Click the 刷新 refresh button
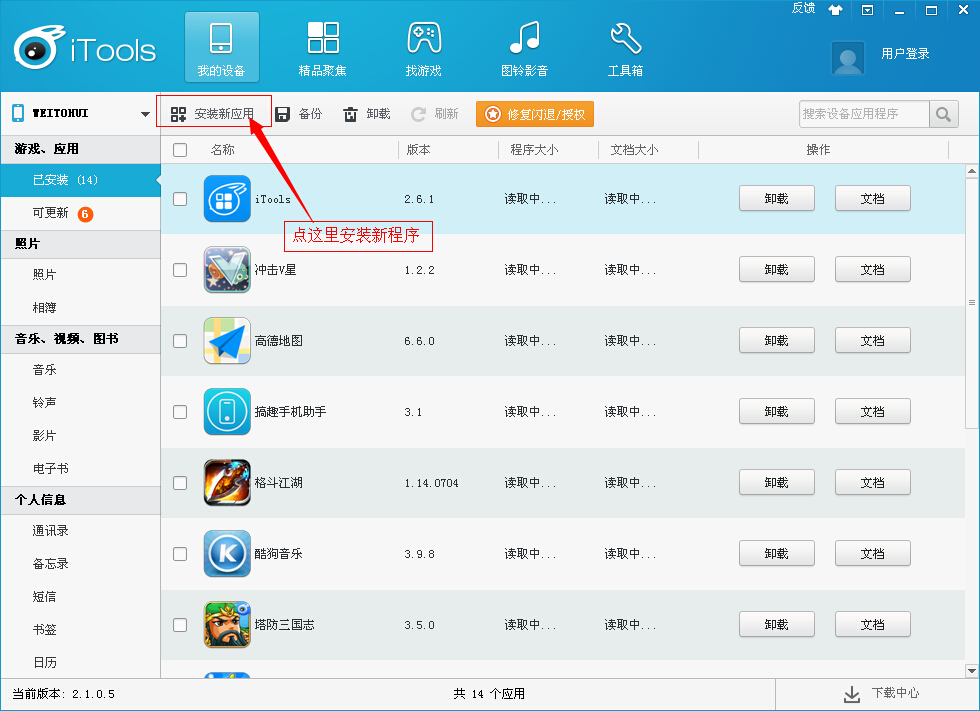This screenshot has height=711, width=980. [x=435, y=114]
